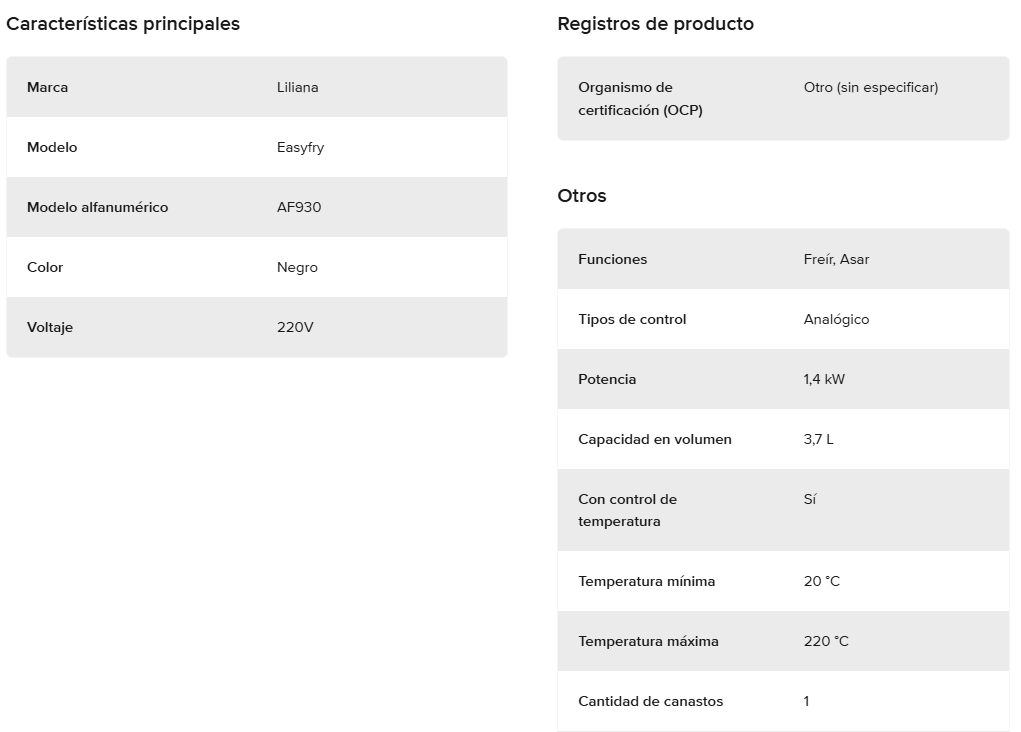Image resolution: width=1021 pixels, height=732 pixels.
Task: Click the Registros de producto heading
Action: (655, 24)
